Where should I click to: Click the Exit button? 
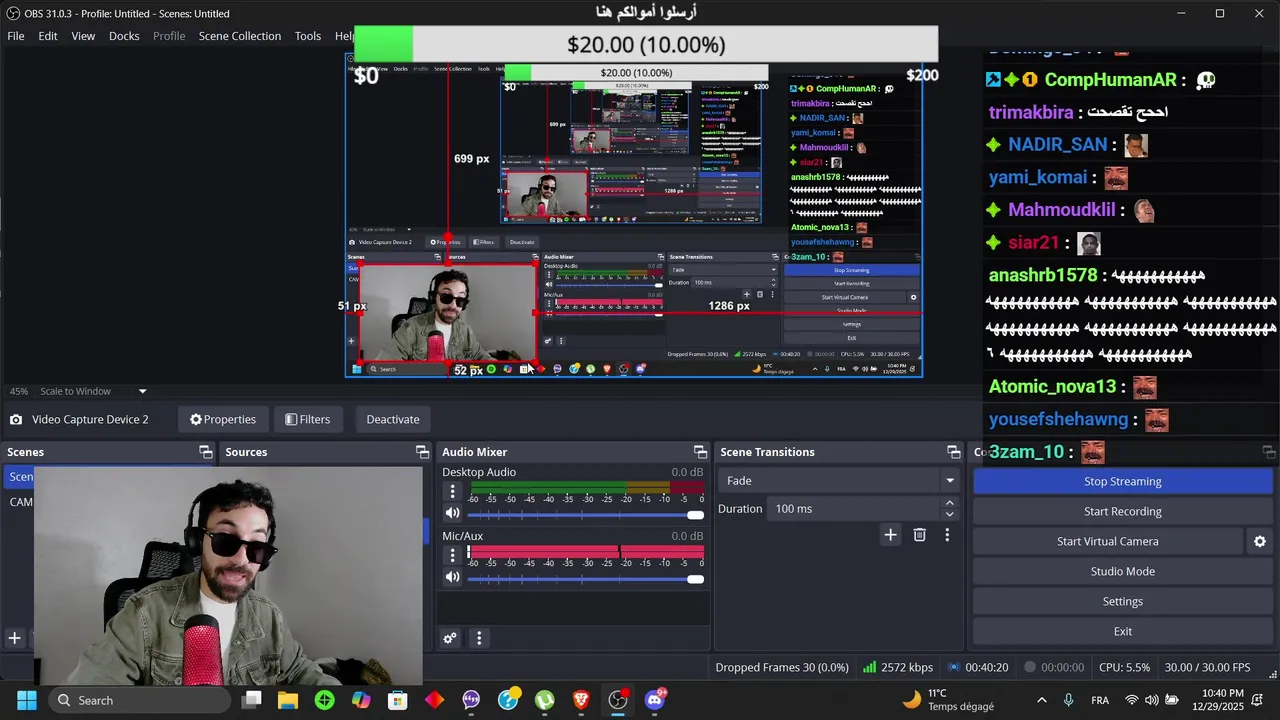(1122, 631)
